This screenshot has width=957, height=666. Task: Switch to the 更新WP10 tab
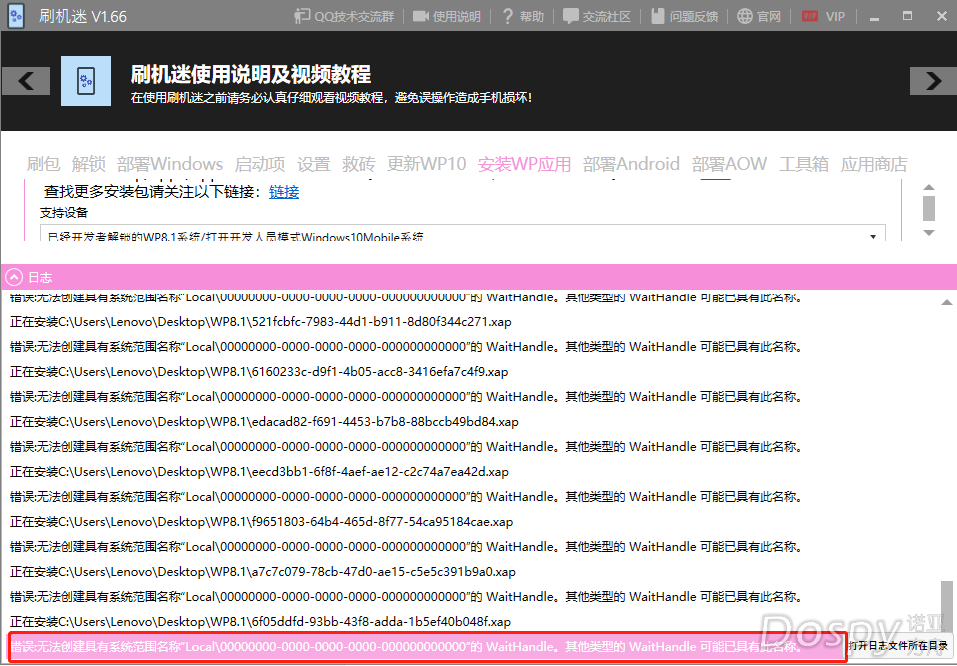[427, 164]
